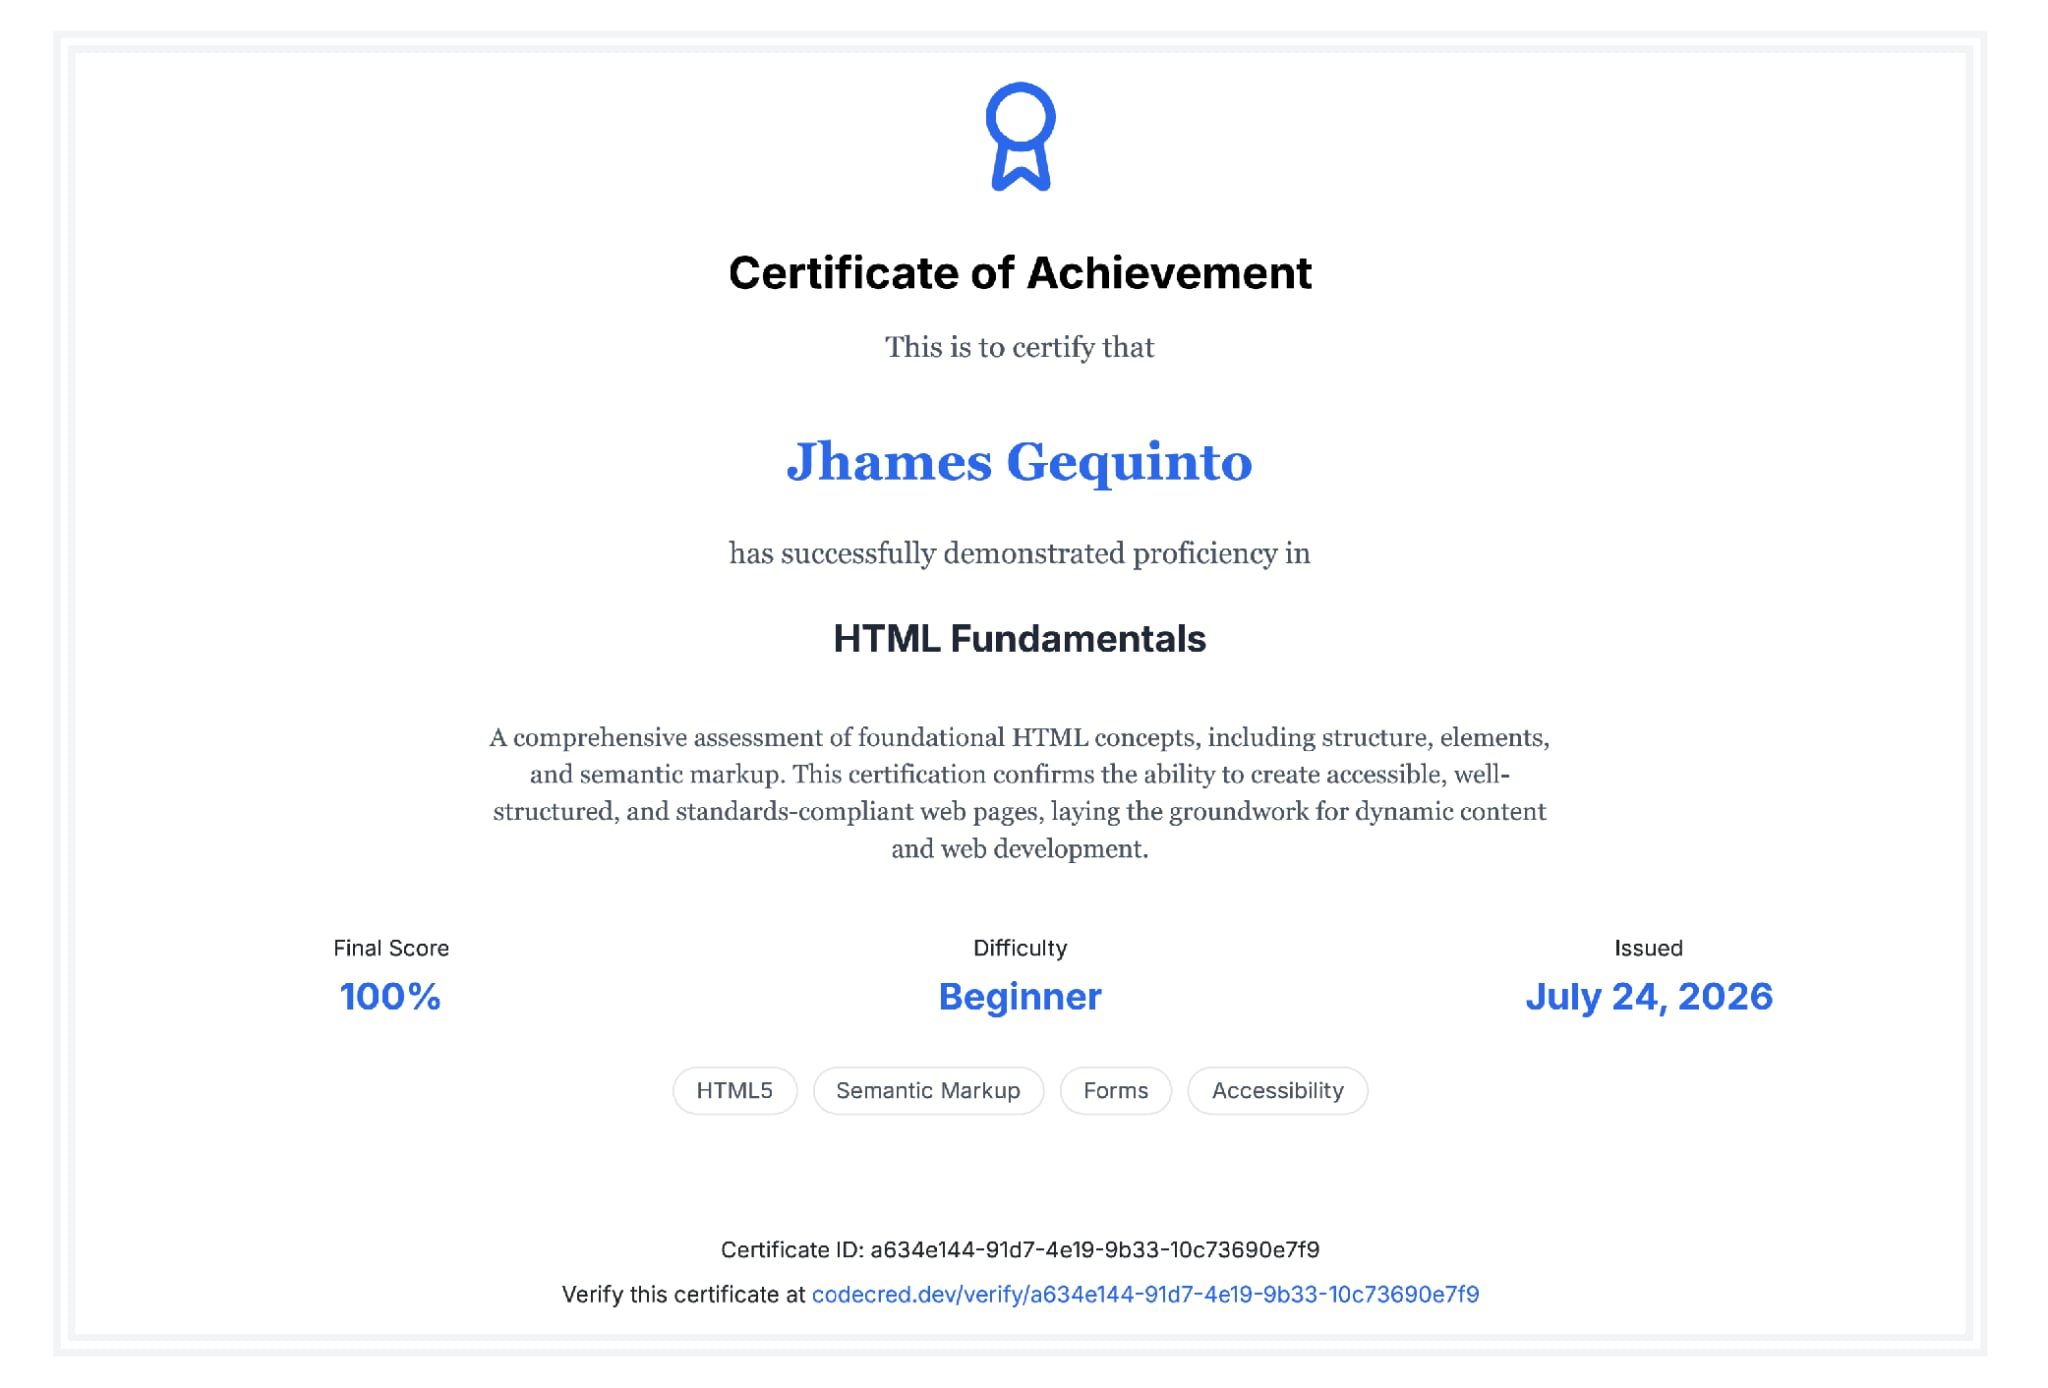
Task: Click the 'Verify this certificate at' text
Action: click(683, 1295)
